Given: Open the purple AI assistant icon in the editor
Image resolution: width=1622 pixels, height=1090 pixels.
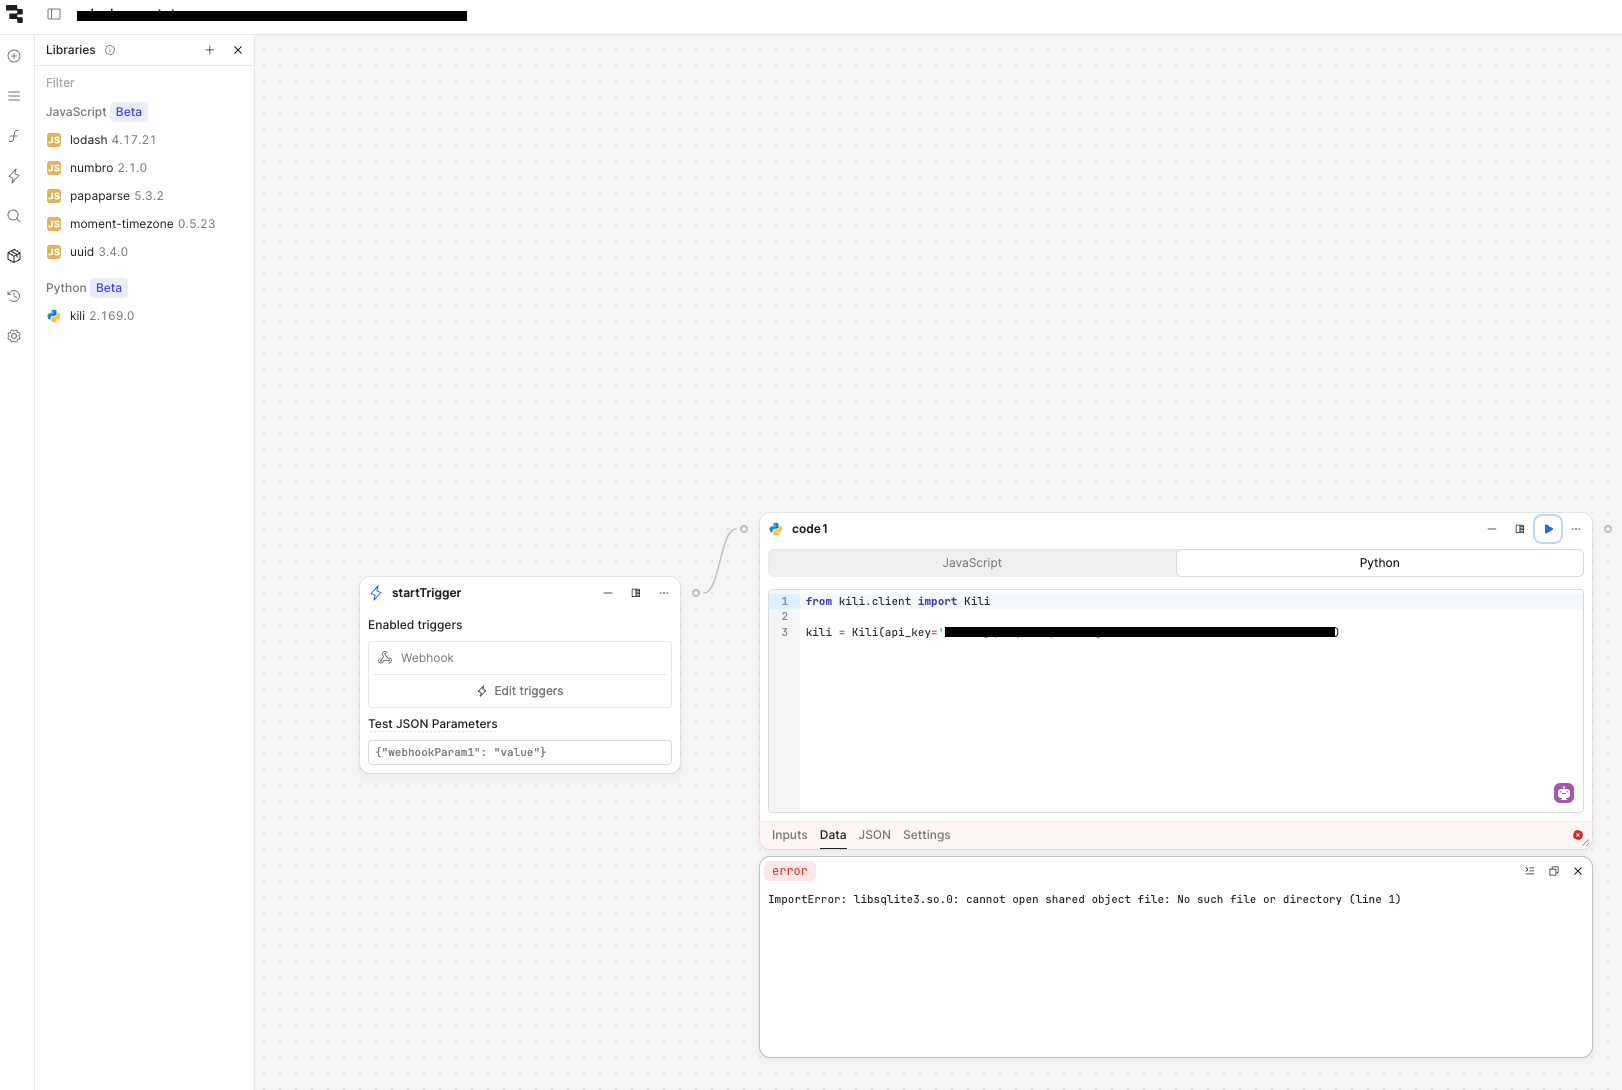Looking at the screenshot, I should (1564, 793).
